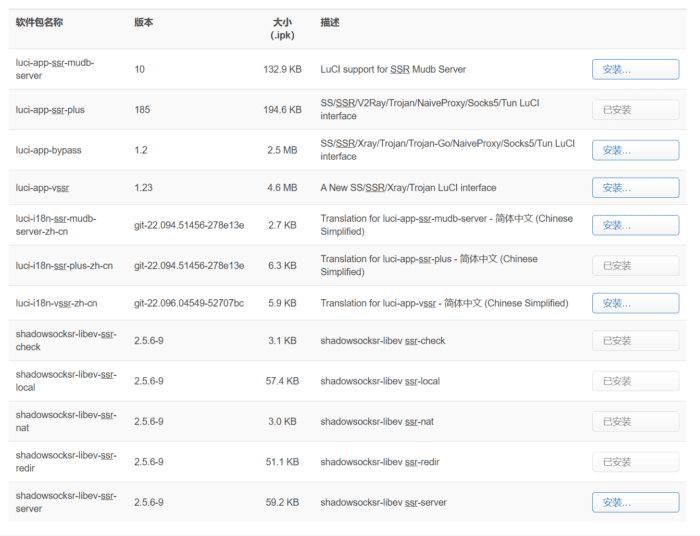Click the disabled 已安装 button for luci-app-ssr-plus
The width and height of the screenshot is (700, 536).
point(635,110)
